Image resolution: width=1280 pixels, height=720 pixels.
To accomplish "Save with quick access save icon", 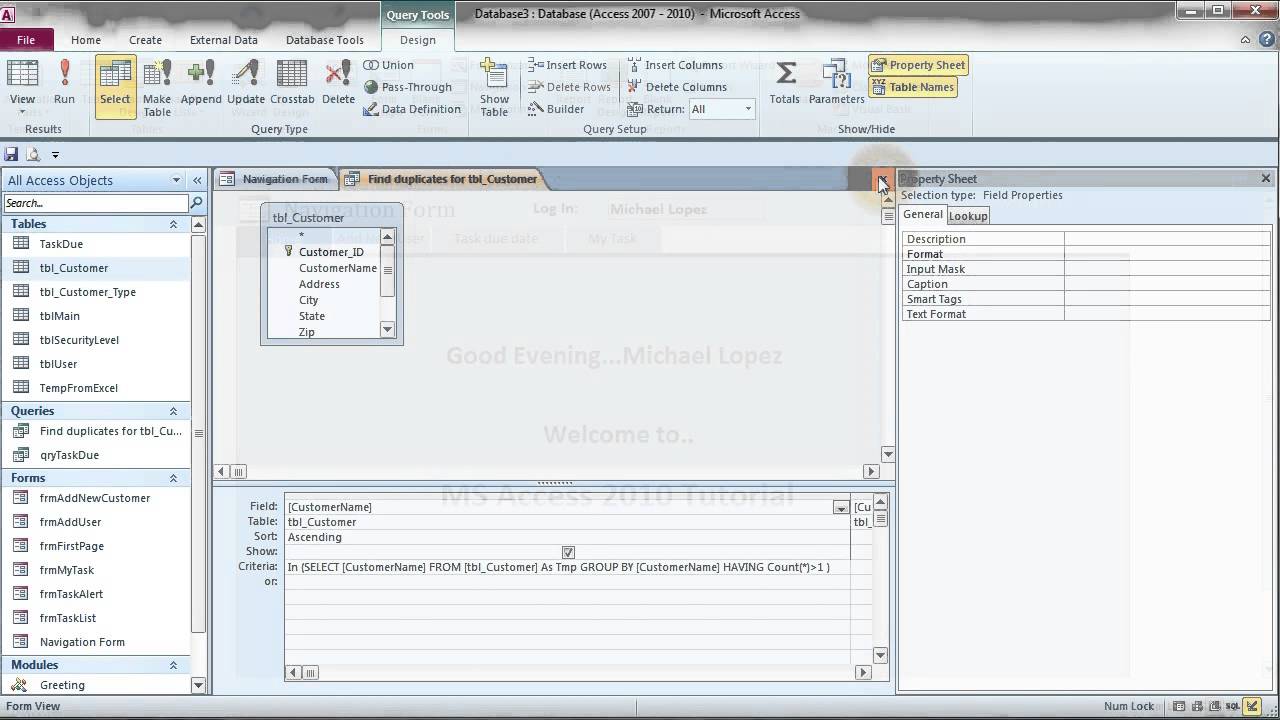I will point(12,154).
